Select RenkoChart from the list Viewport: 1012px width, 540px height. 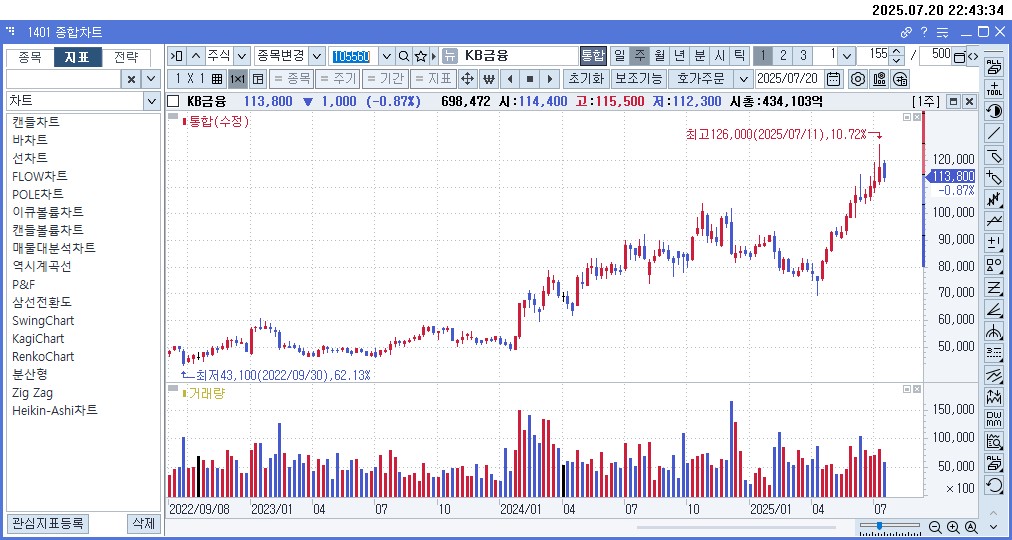click(43, 356)
